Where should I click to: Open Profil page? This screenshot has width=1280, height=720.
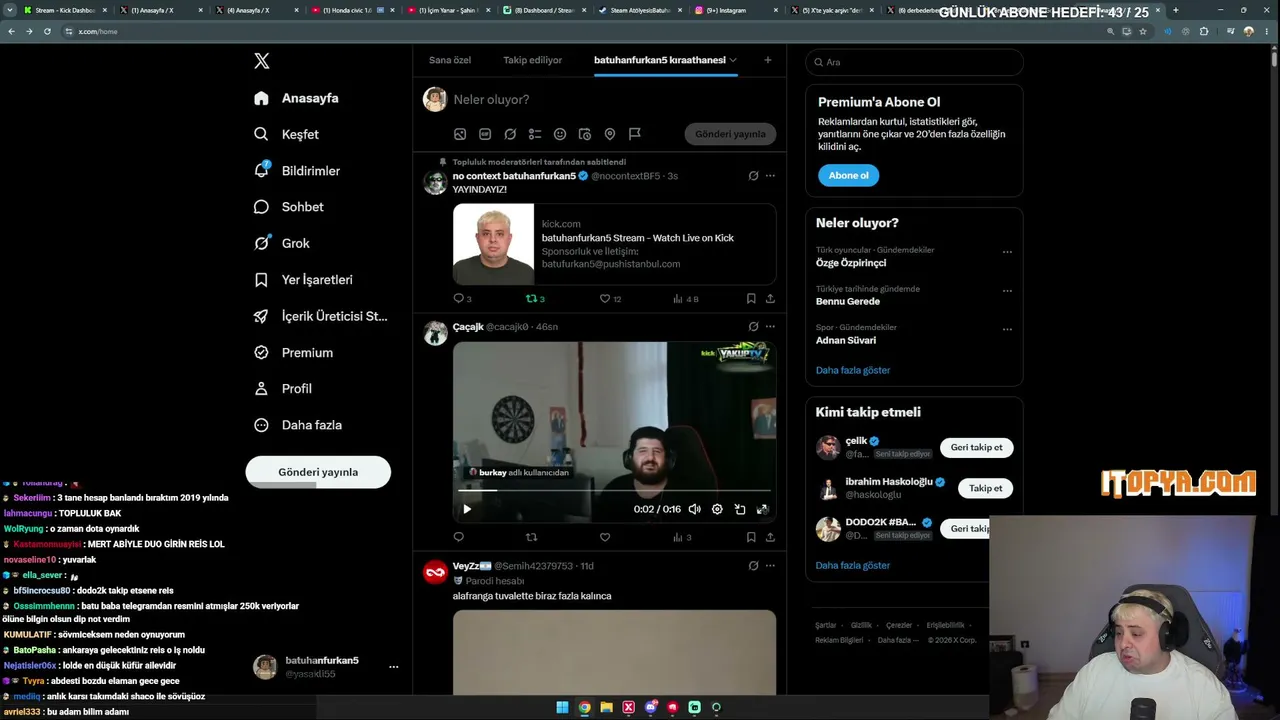[x=283, y=388]
